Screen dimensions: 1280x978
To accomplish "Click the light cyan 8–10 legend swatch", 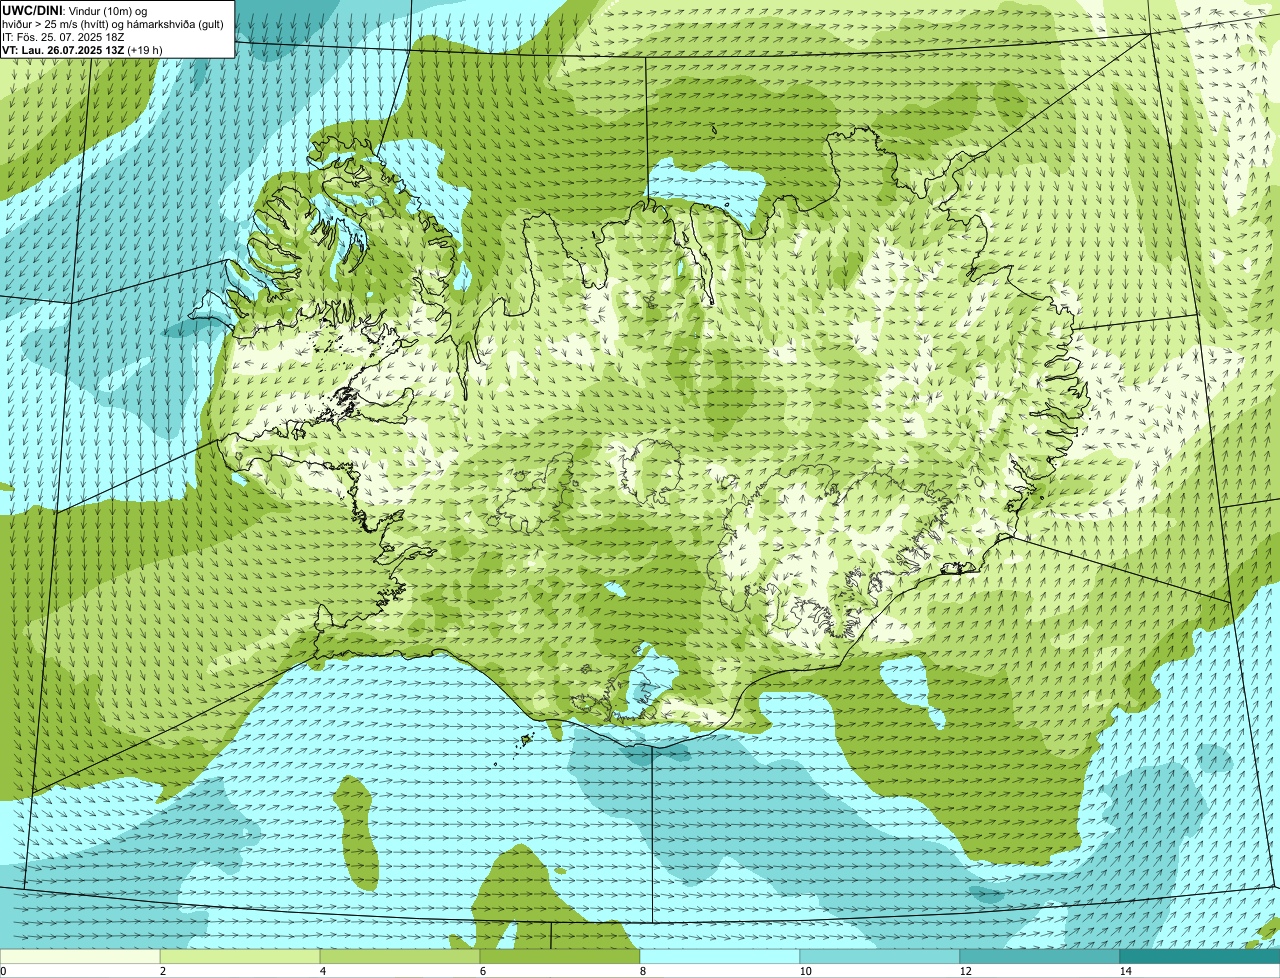I will [720, 956].
